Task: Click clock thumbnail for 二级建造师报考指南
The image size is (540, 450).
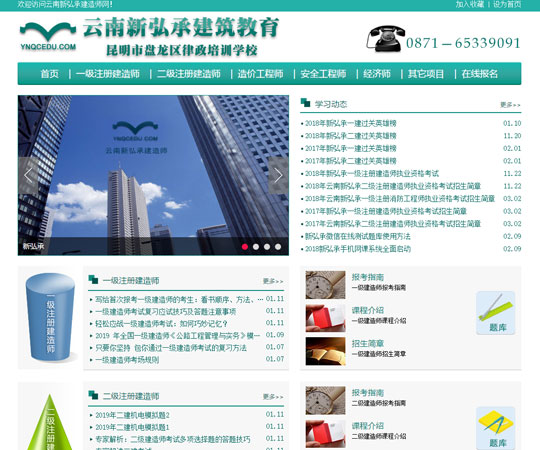Action: (x=325, y=400)
